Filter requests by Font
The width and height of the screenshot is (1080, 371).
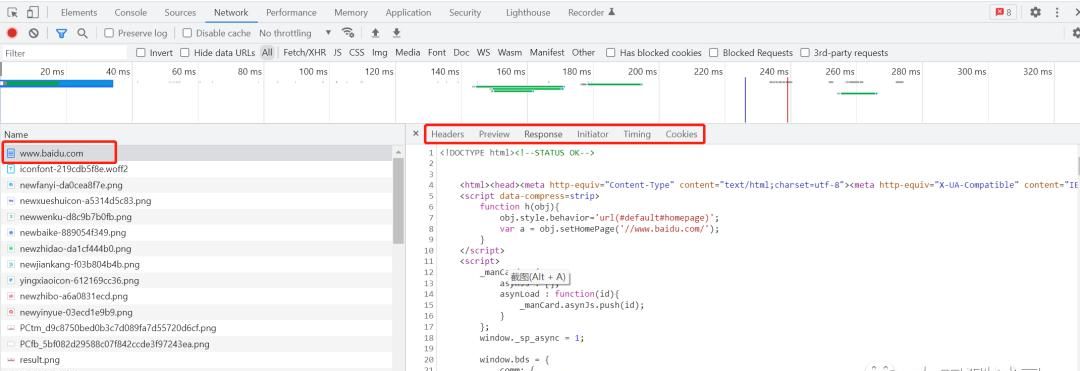[x=437, y=53]
